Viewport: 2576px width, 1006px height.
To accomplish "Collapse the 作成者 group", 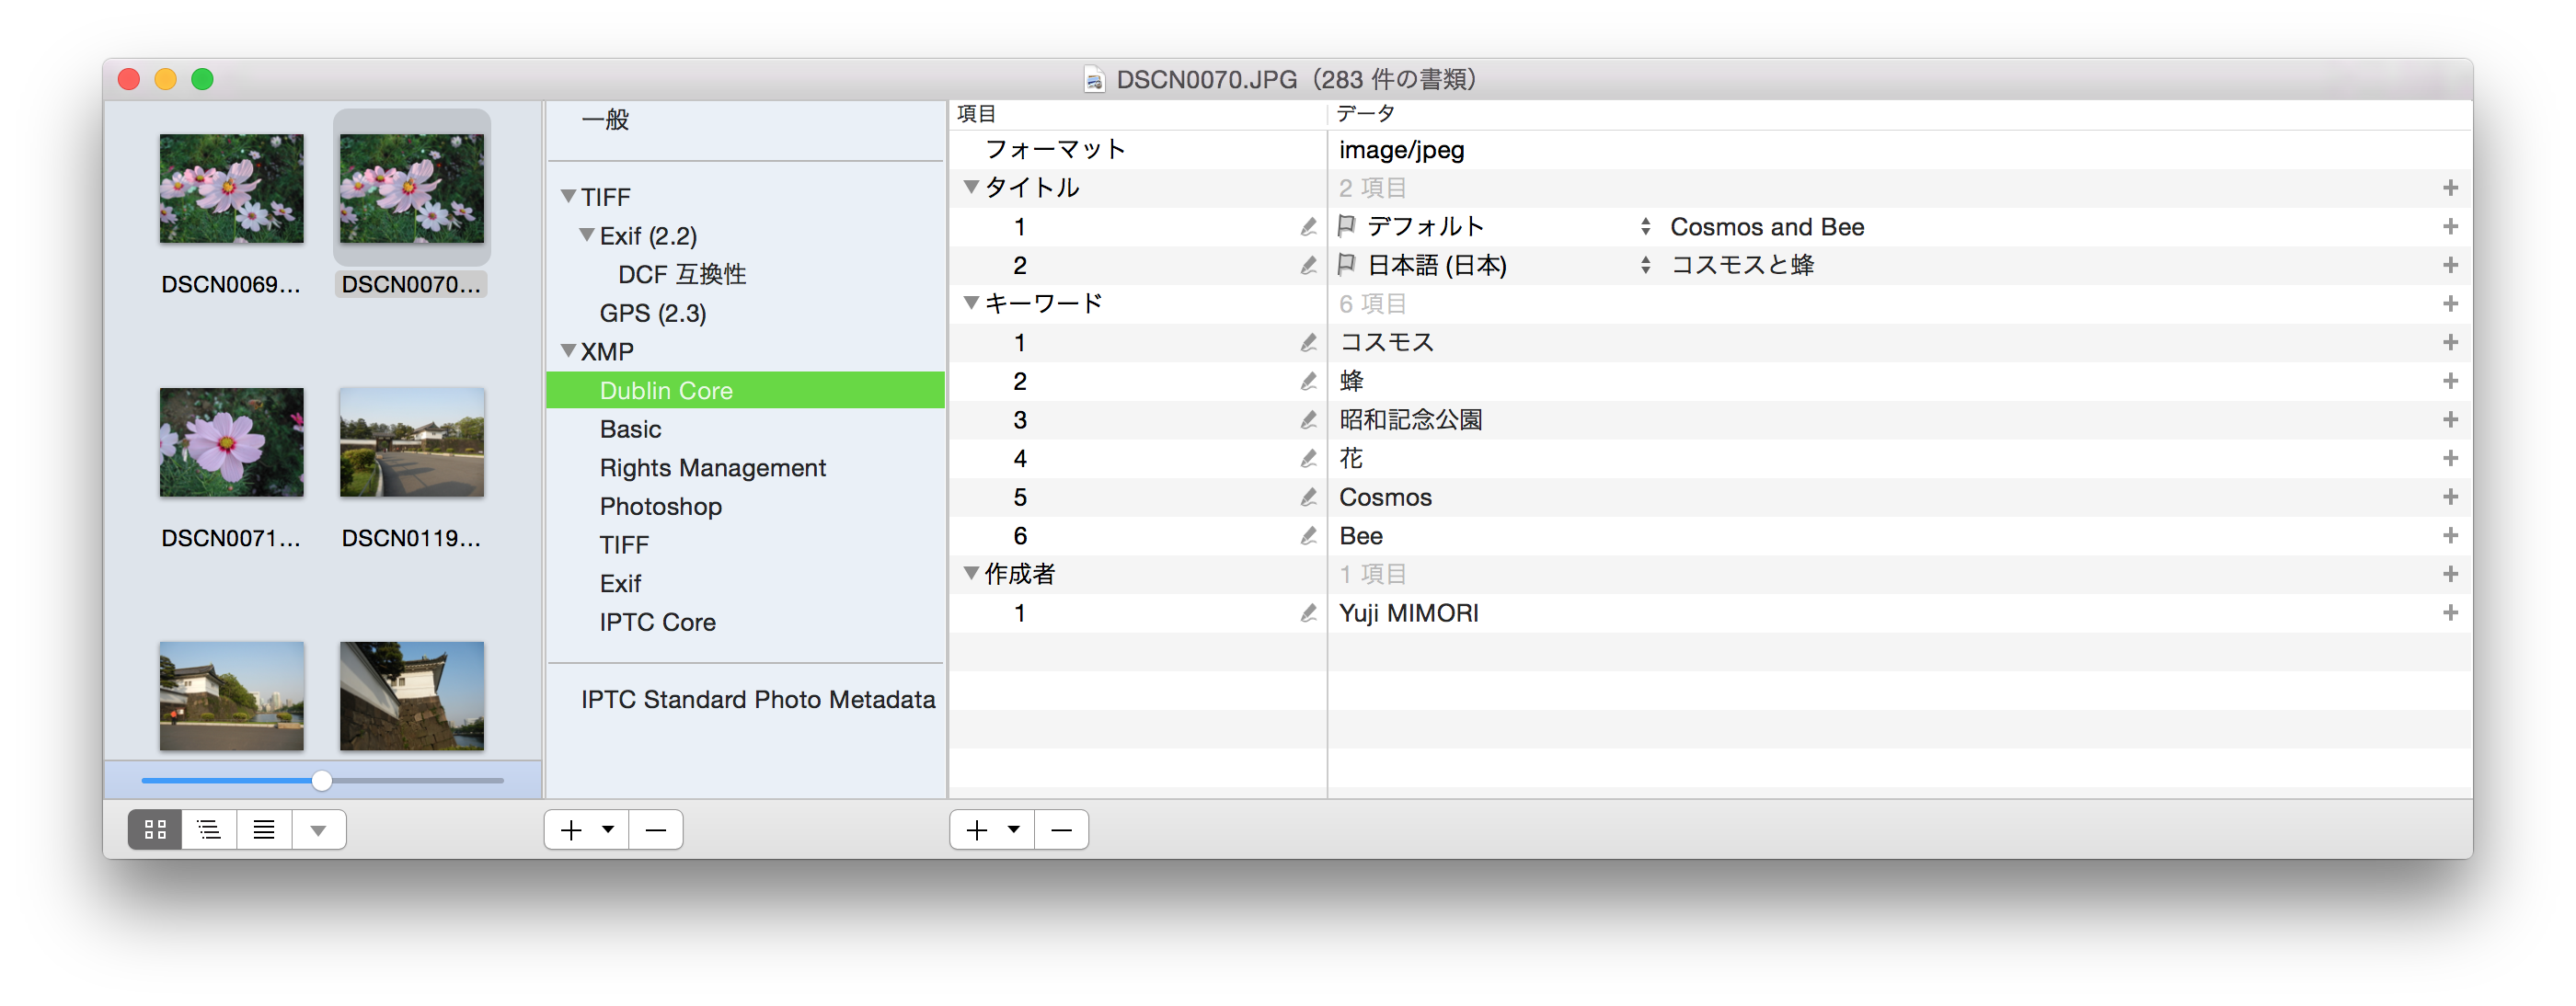I will click(x=970, y=573).
